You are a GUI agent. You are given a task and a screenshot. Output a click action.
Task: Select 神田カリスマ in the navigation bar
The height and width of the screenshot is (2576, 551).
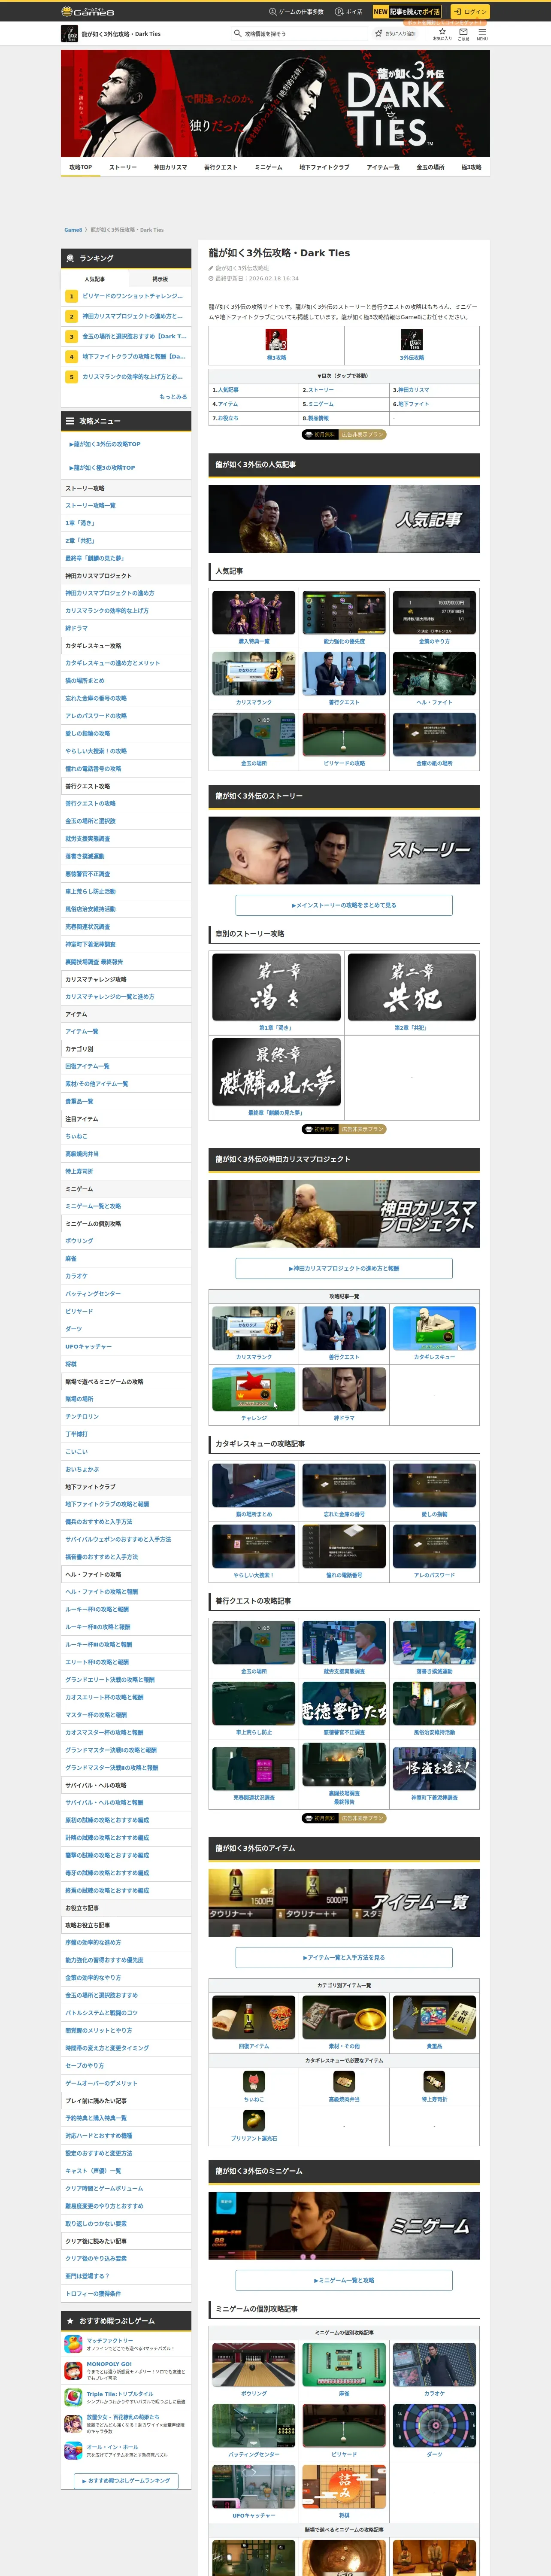tap(170, 167)
